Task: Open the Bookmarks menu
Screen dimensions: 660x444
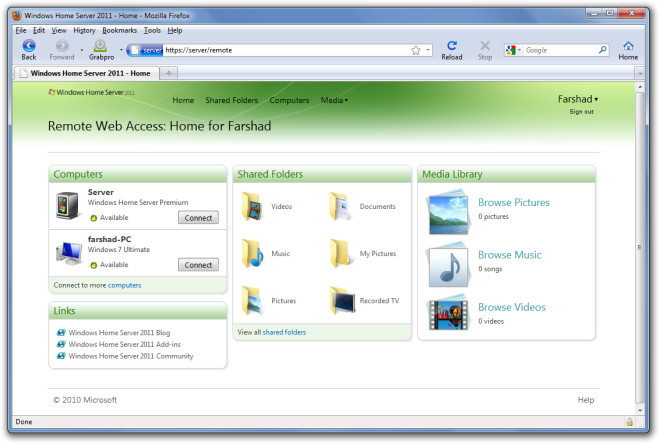Action: tap(120, 30)
